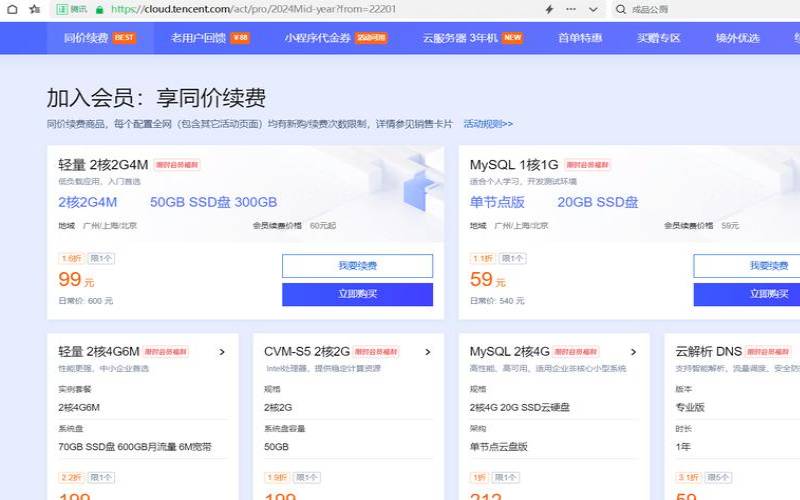Screen dimensions: 800x500
Task: Click the 单节点云盘版 architecture text
Action: 498,447
